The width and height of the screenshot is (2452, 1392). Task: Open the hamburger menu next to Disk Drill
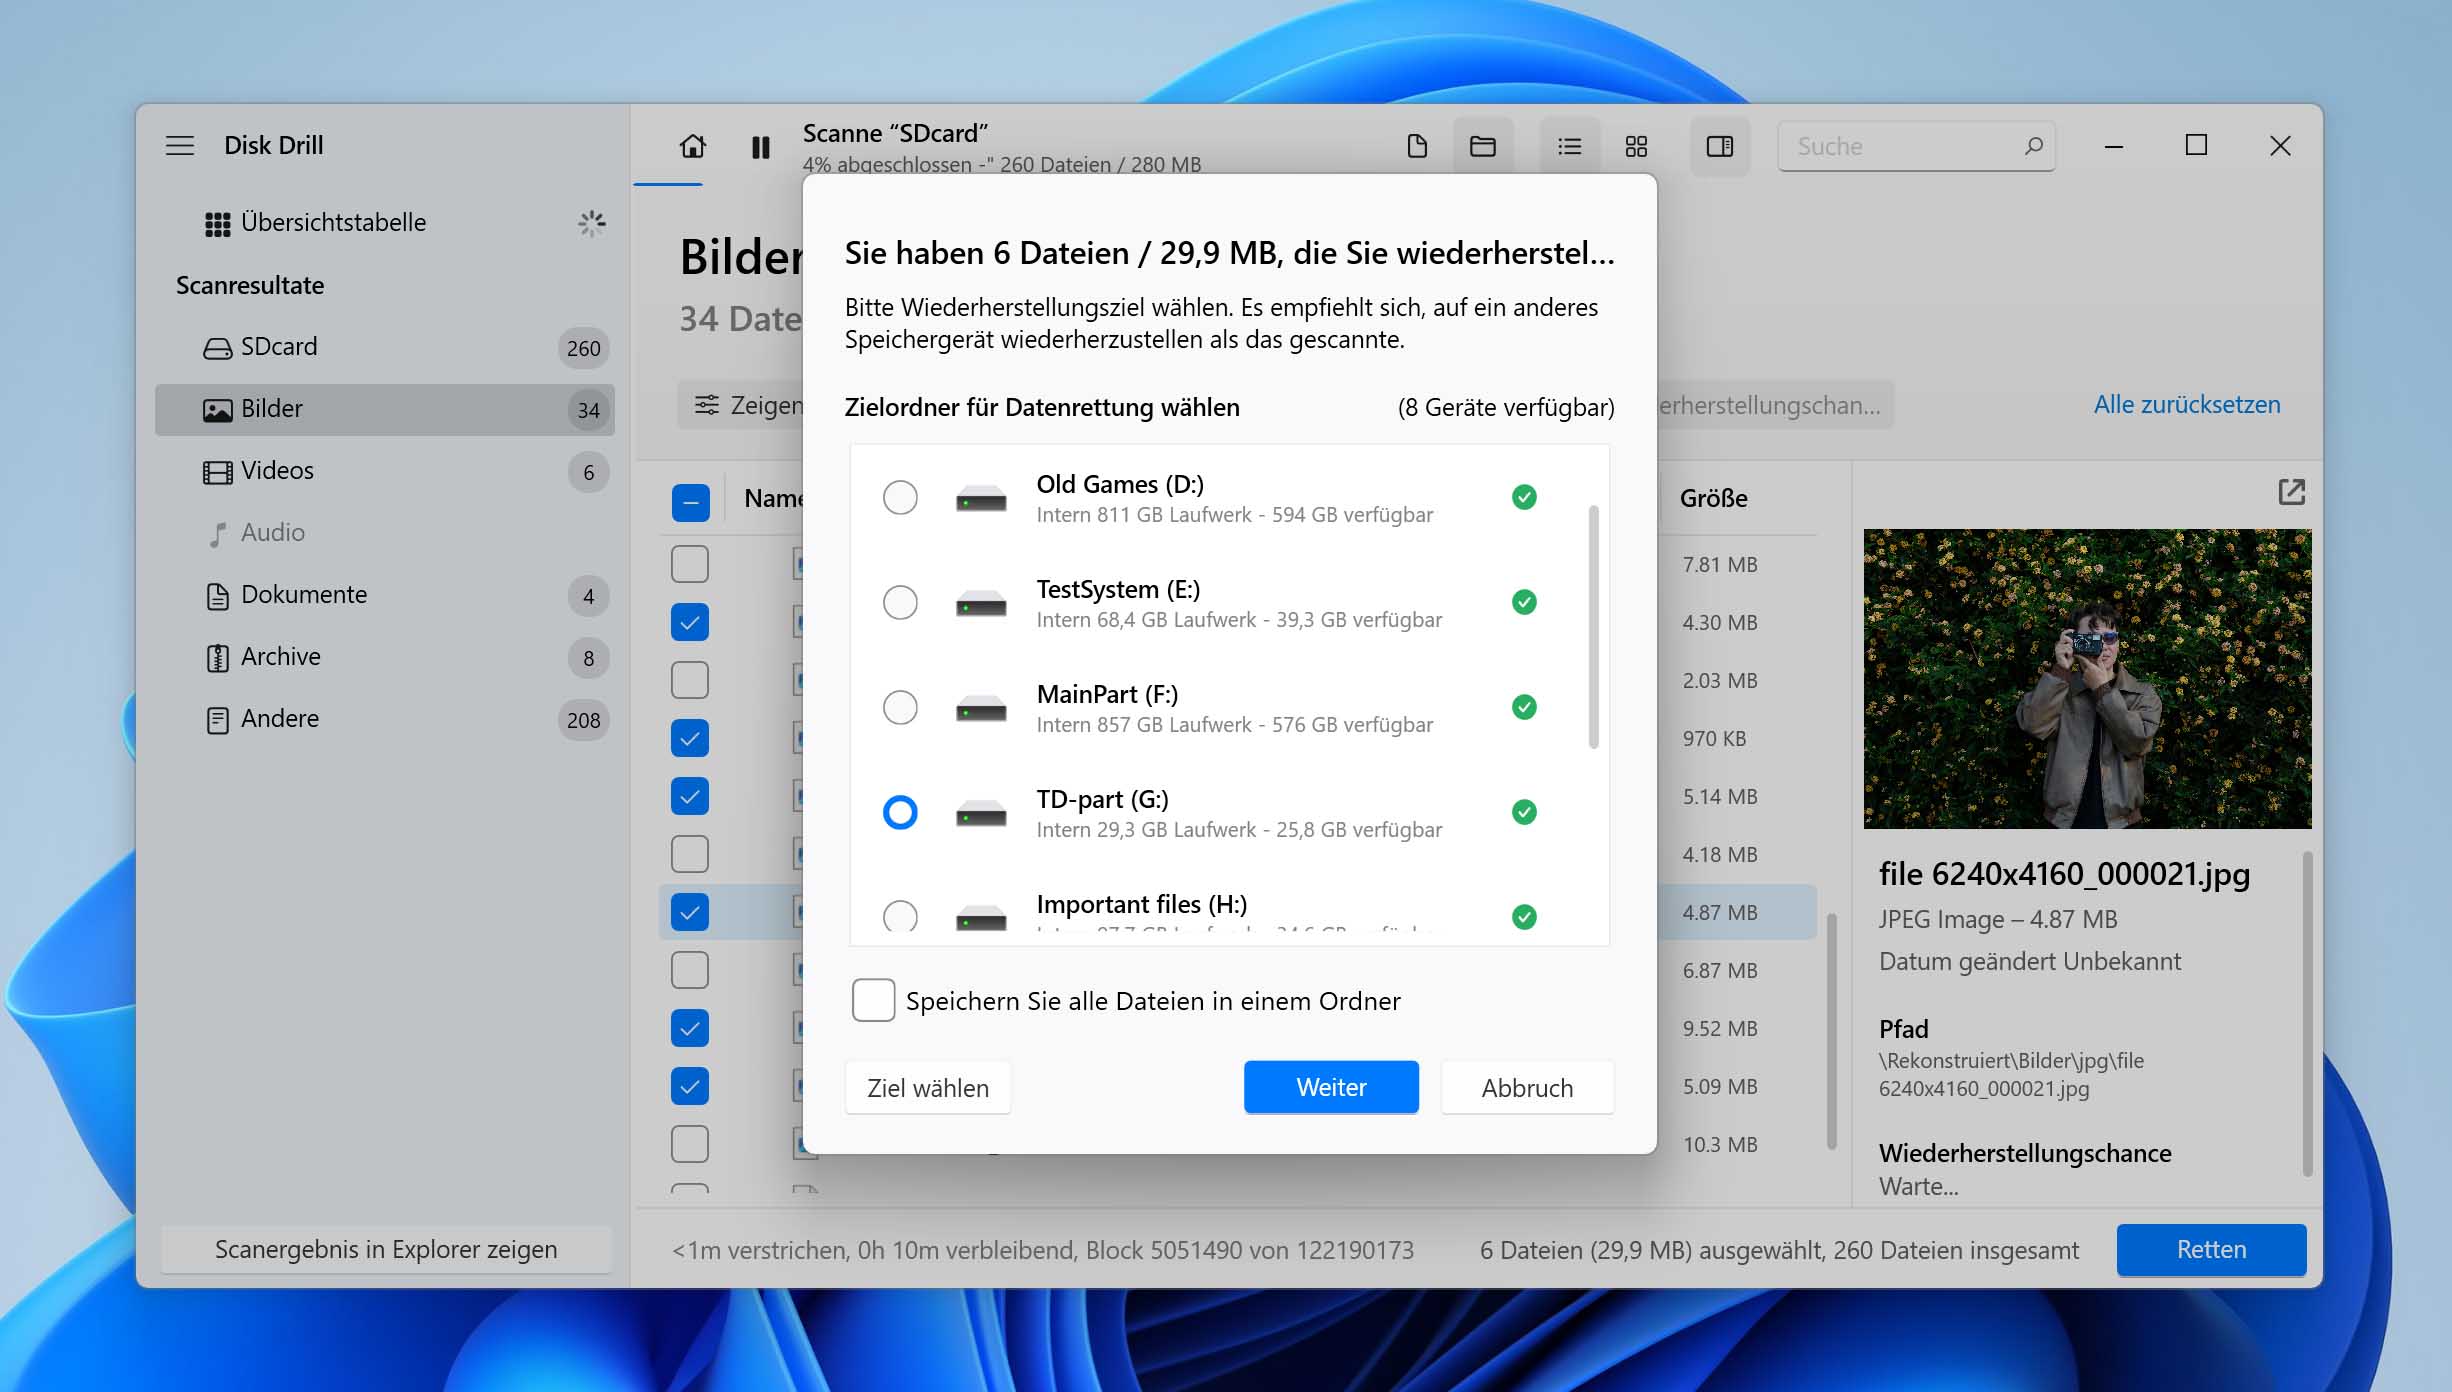tap(180, 146)
